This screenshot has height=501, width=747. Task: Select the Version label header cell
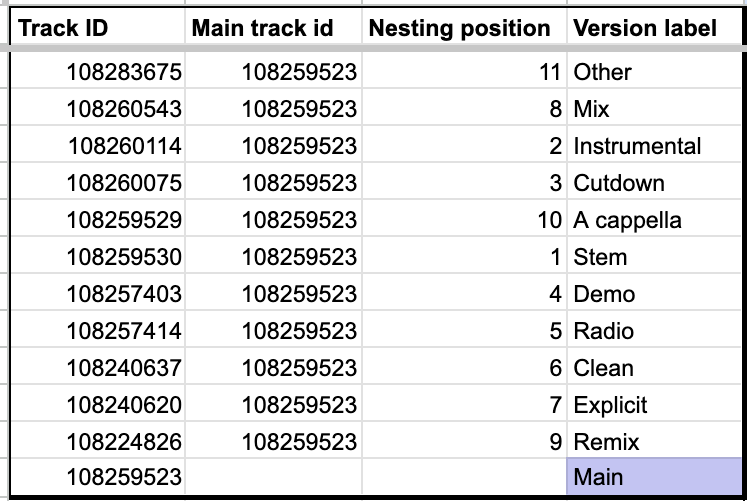(655, 28)
